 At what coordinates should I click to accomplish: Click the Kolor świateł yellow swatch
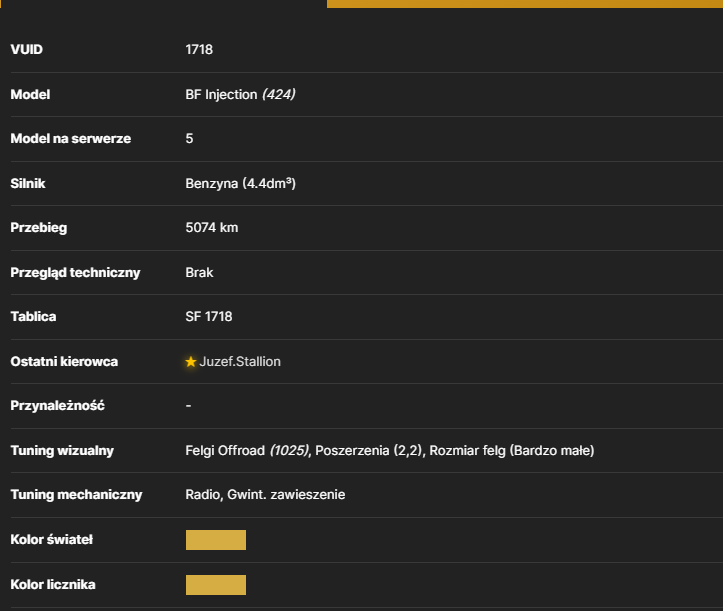tap(216, 540)
